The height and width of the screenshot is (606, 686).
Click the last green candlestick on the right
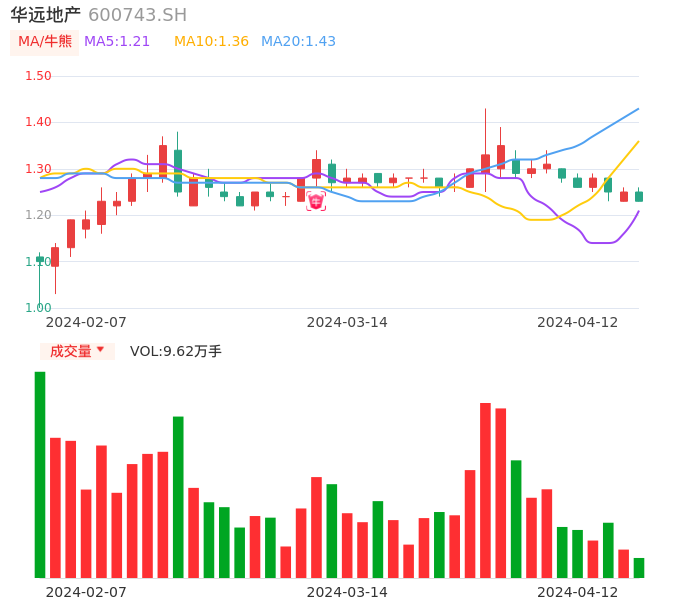639,197
